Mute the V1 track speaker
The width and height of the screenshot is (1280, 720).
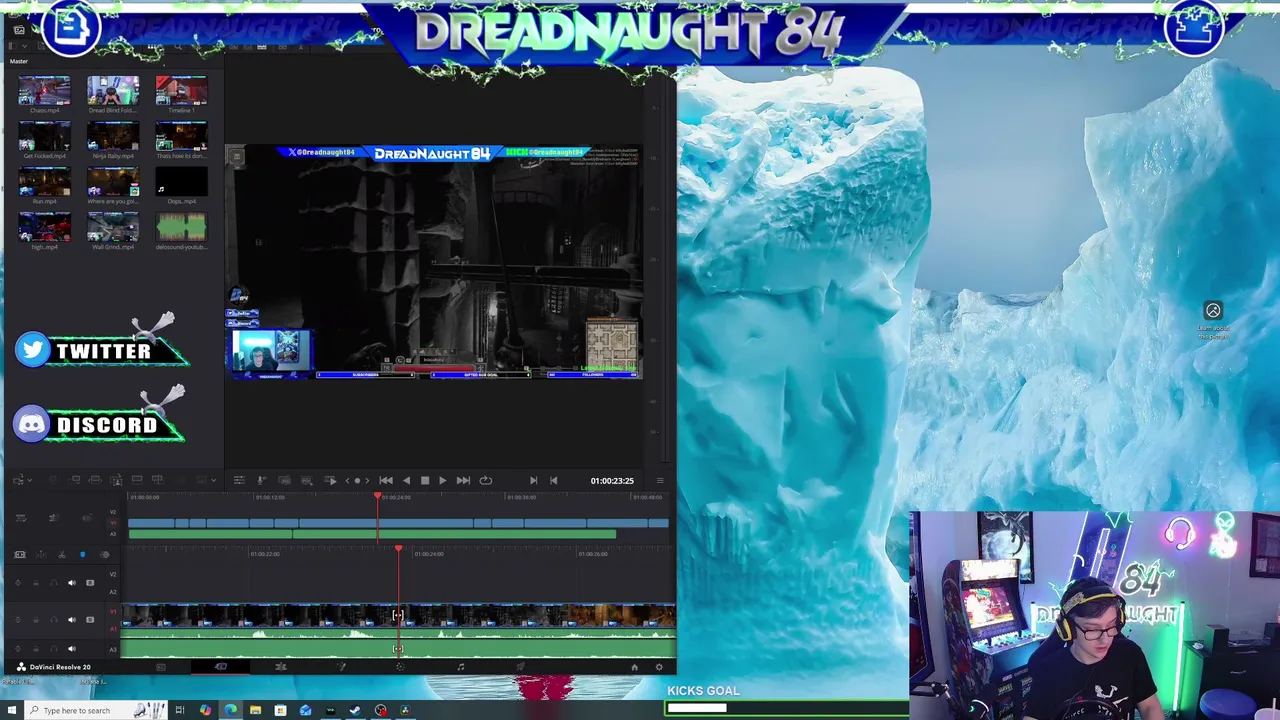click(x=72, y=620)
